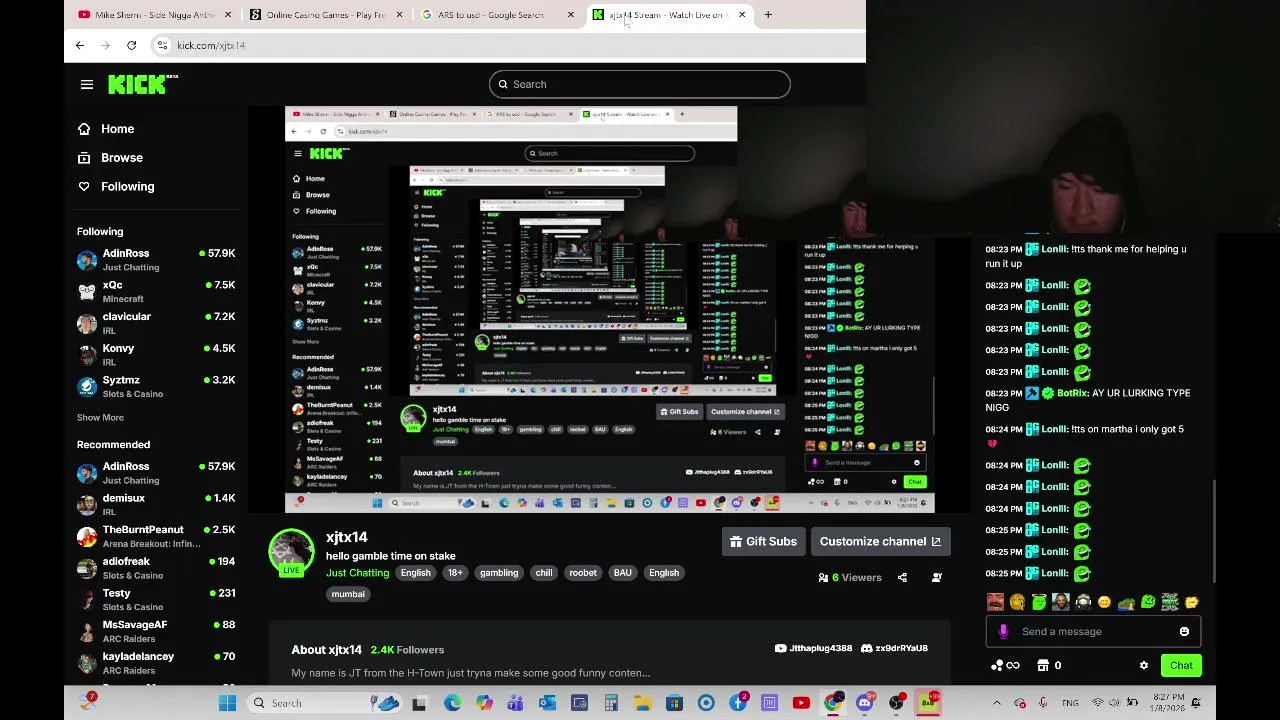Open MsSavageAF in Recommended list

pyautogui.click(x=156, y=631)
